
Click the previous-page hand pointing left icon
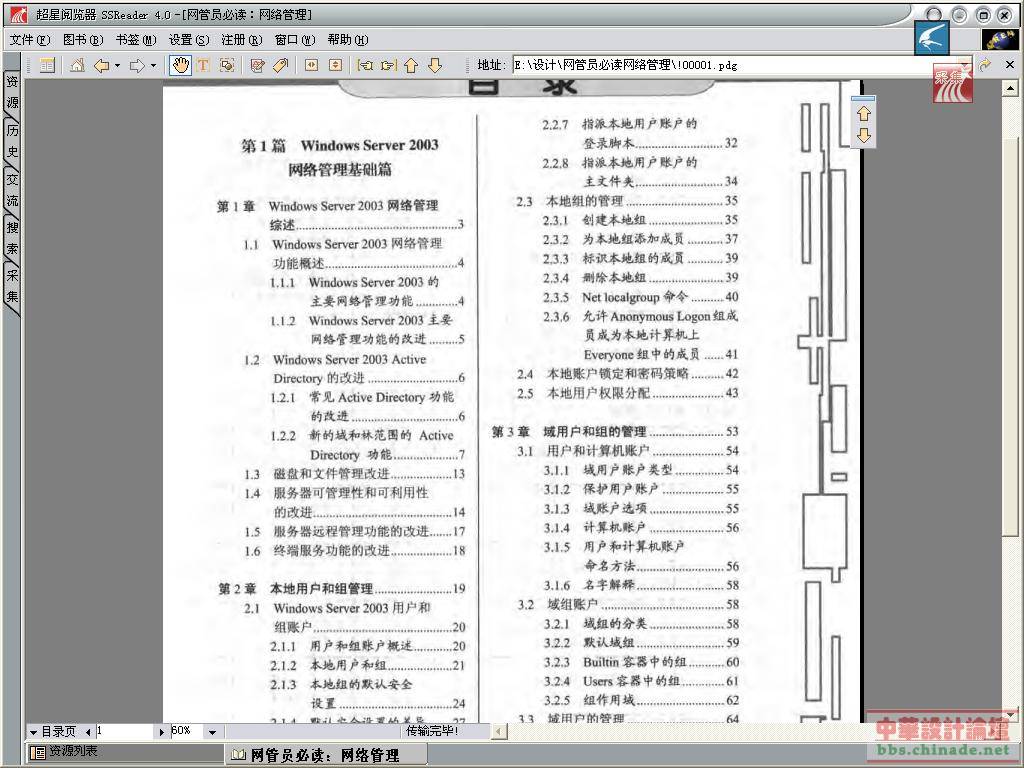365,65
